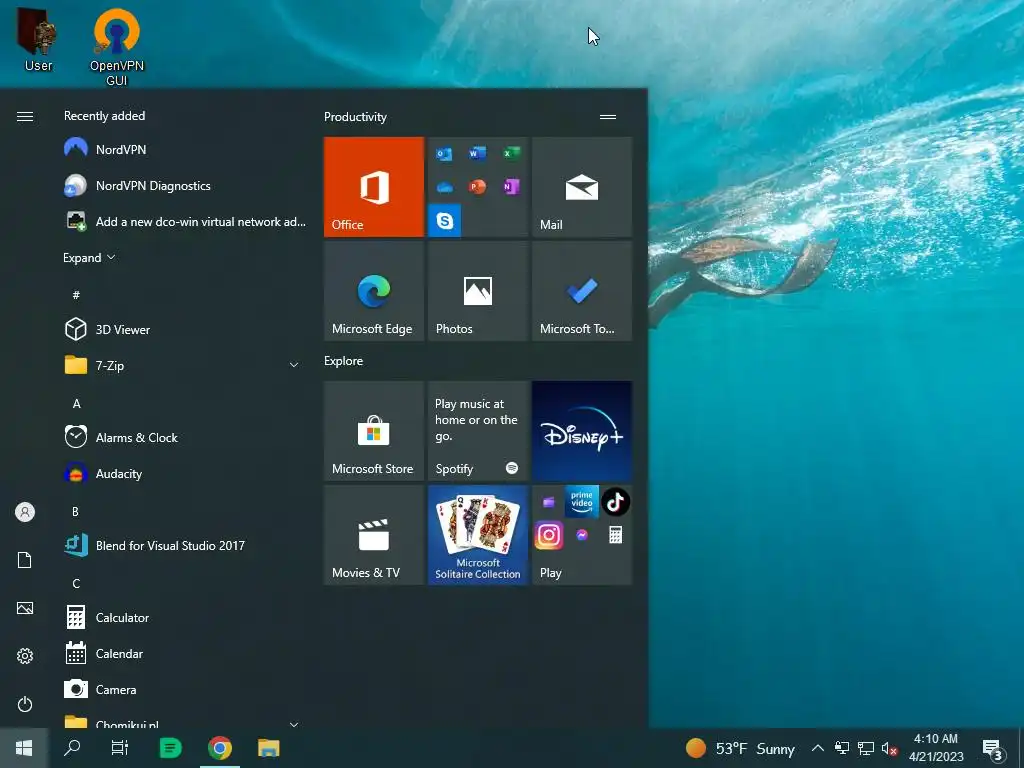Image resolution: width=1024 pixels, height=768 pixels.
Task: Expand the 7-Zip folder chevron
Action: [294, 366]
